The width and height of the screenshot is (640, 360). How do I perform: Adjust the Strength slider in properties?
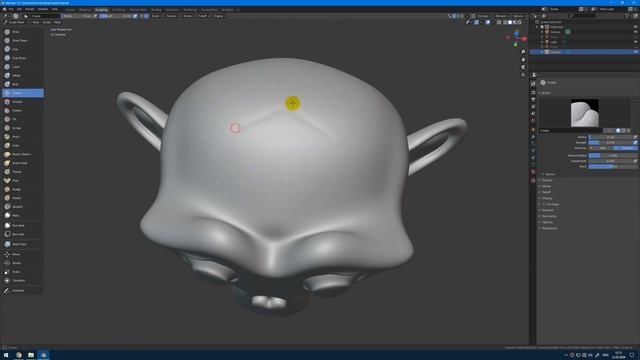click(x=610, y=142)
